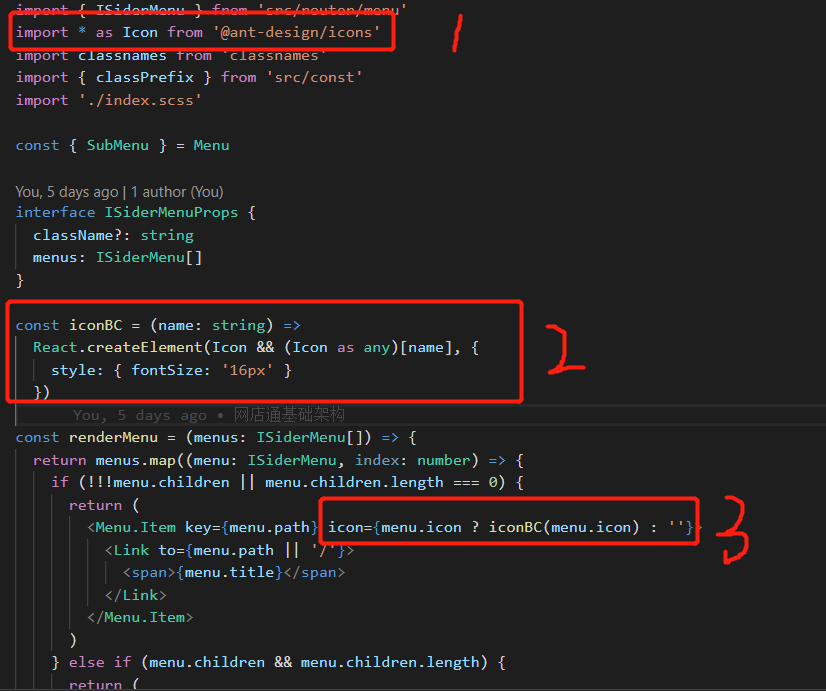Click the 'iconBC' constant name
Screen dimensions: 826x691
(x=95, y=325)
